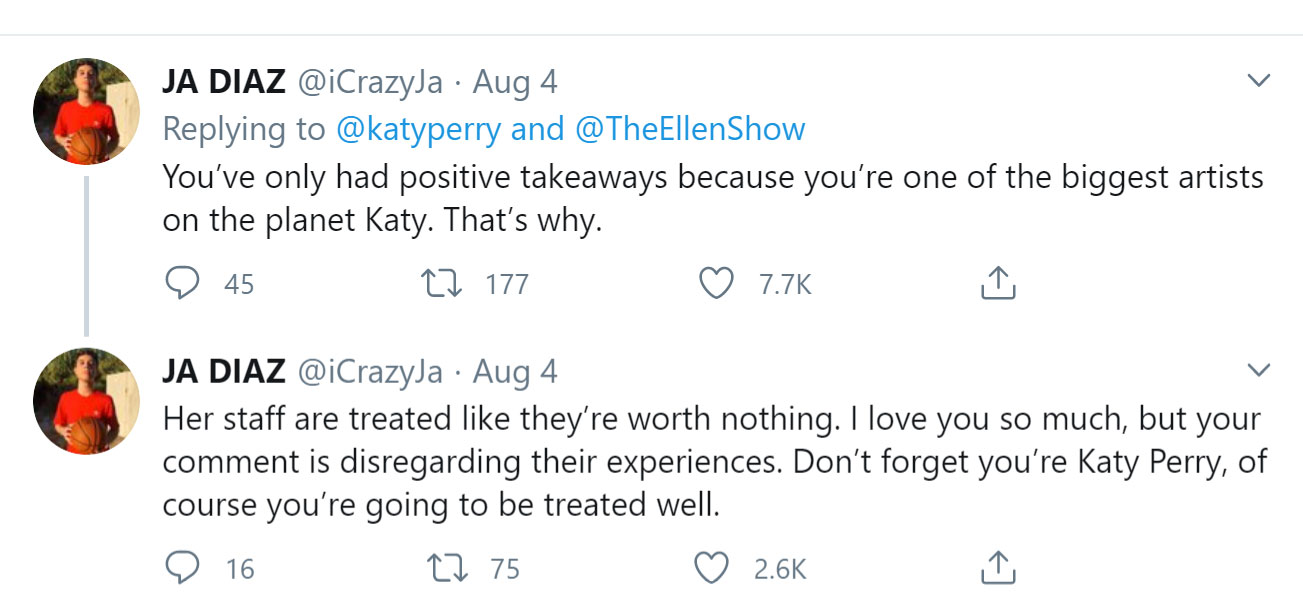Reply to the first tweet via comment icon
Image resolution: width=1303 pixels, height=602 pixels.
click(182, 285)
